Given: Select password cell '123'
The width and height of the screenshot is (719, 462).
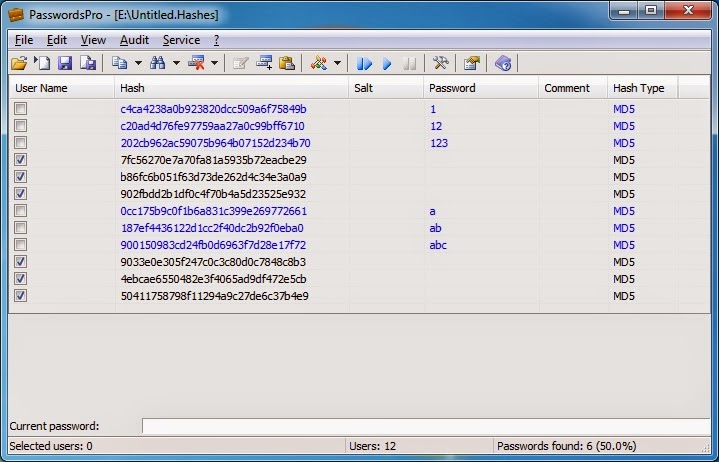Looking at the screenshot, I should point(439,143).
